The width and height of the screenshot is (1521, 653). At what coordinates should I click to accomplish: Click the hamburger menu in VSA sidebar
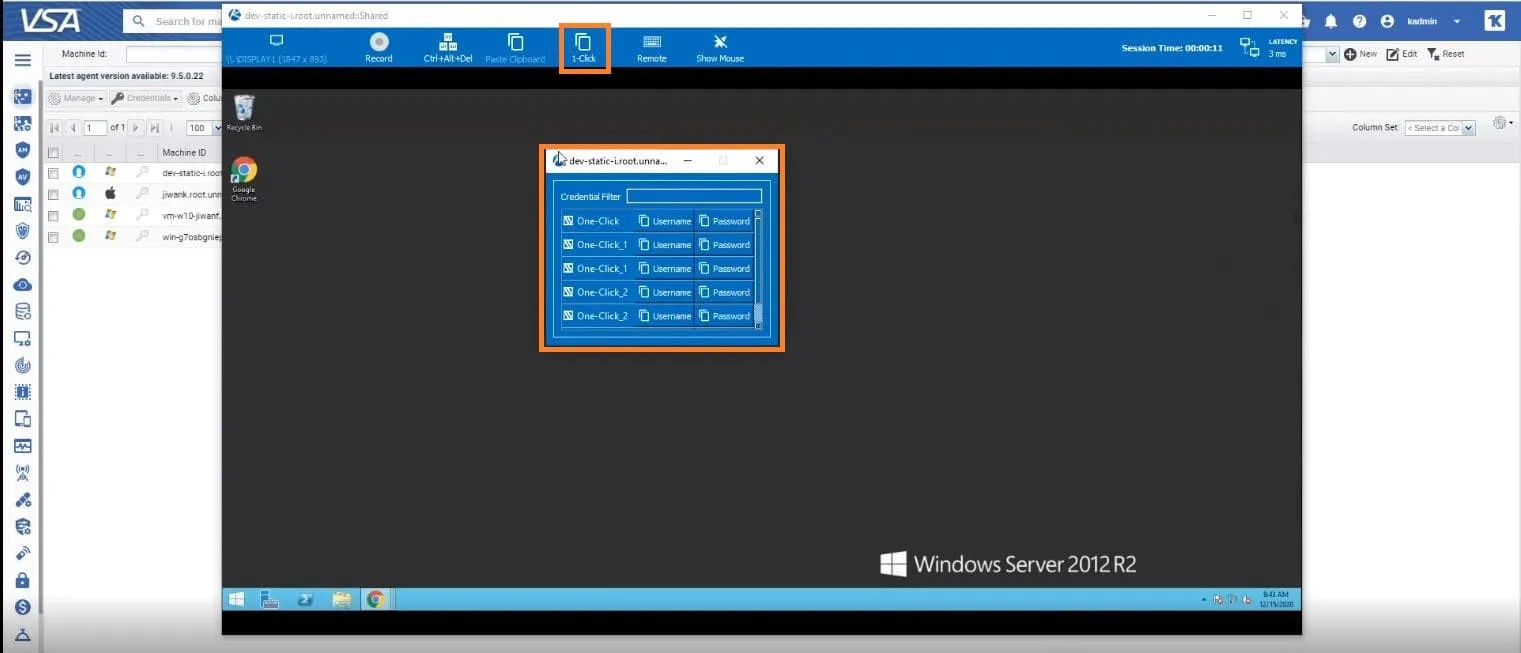click(22, 60)
